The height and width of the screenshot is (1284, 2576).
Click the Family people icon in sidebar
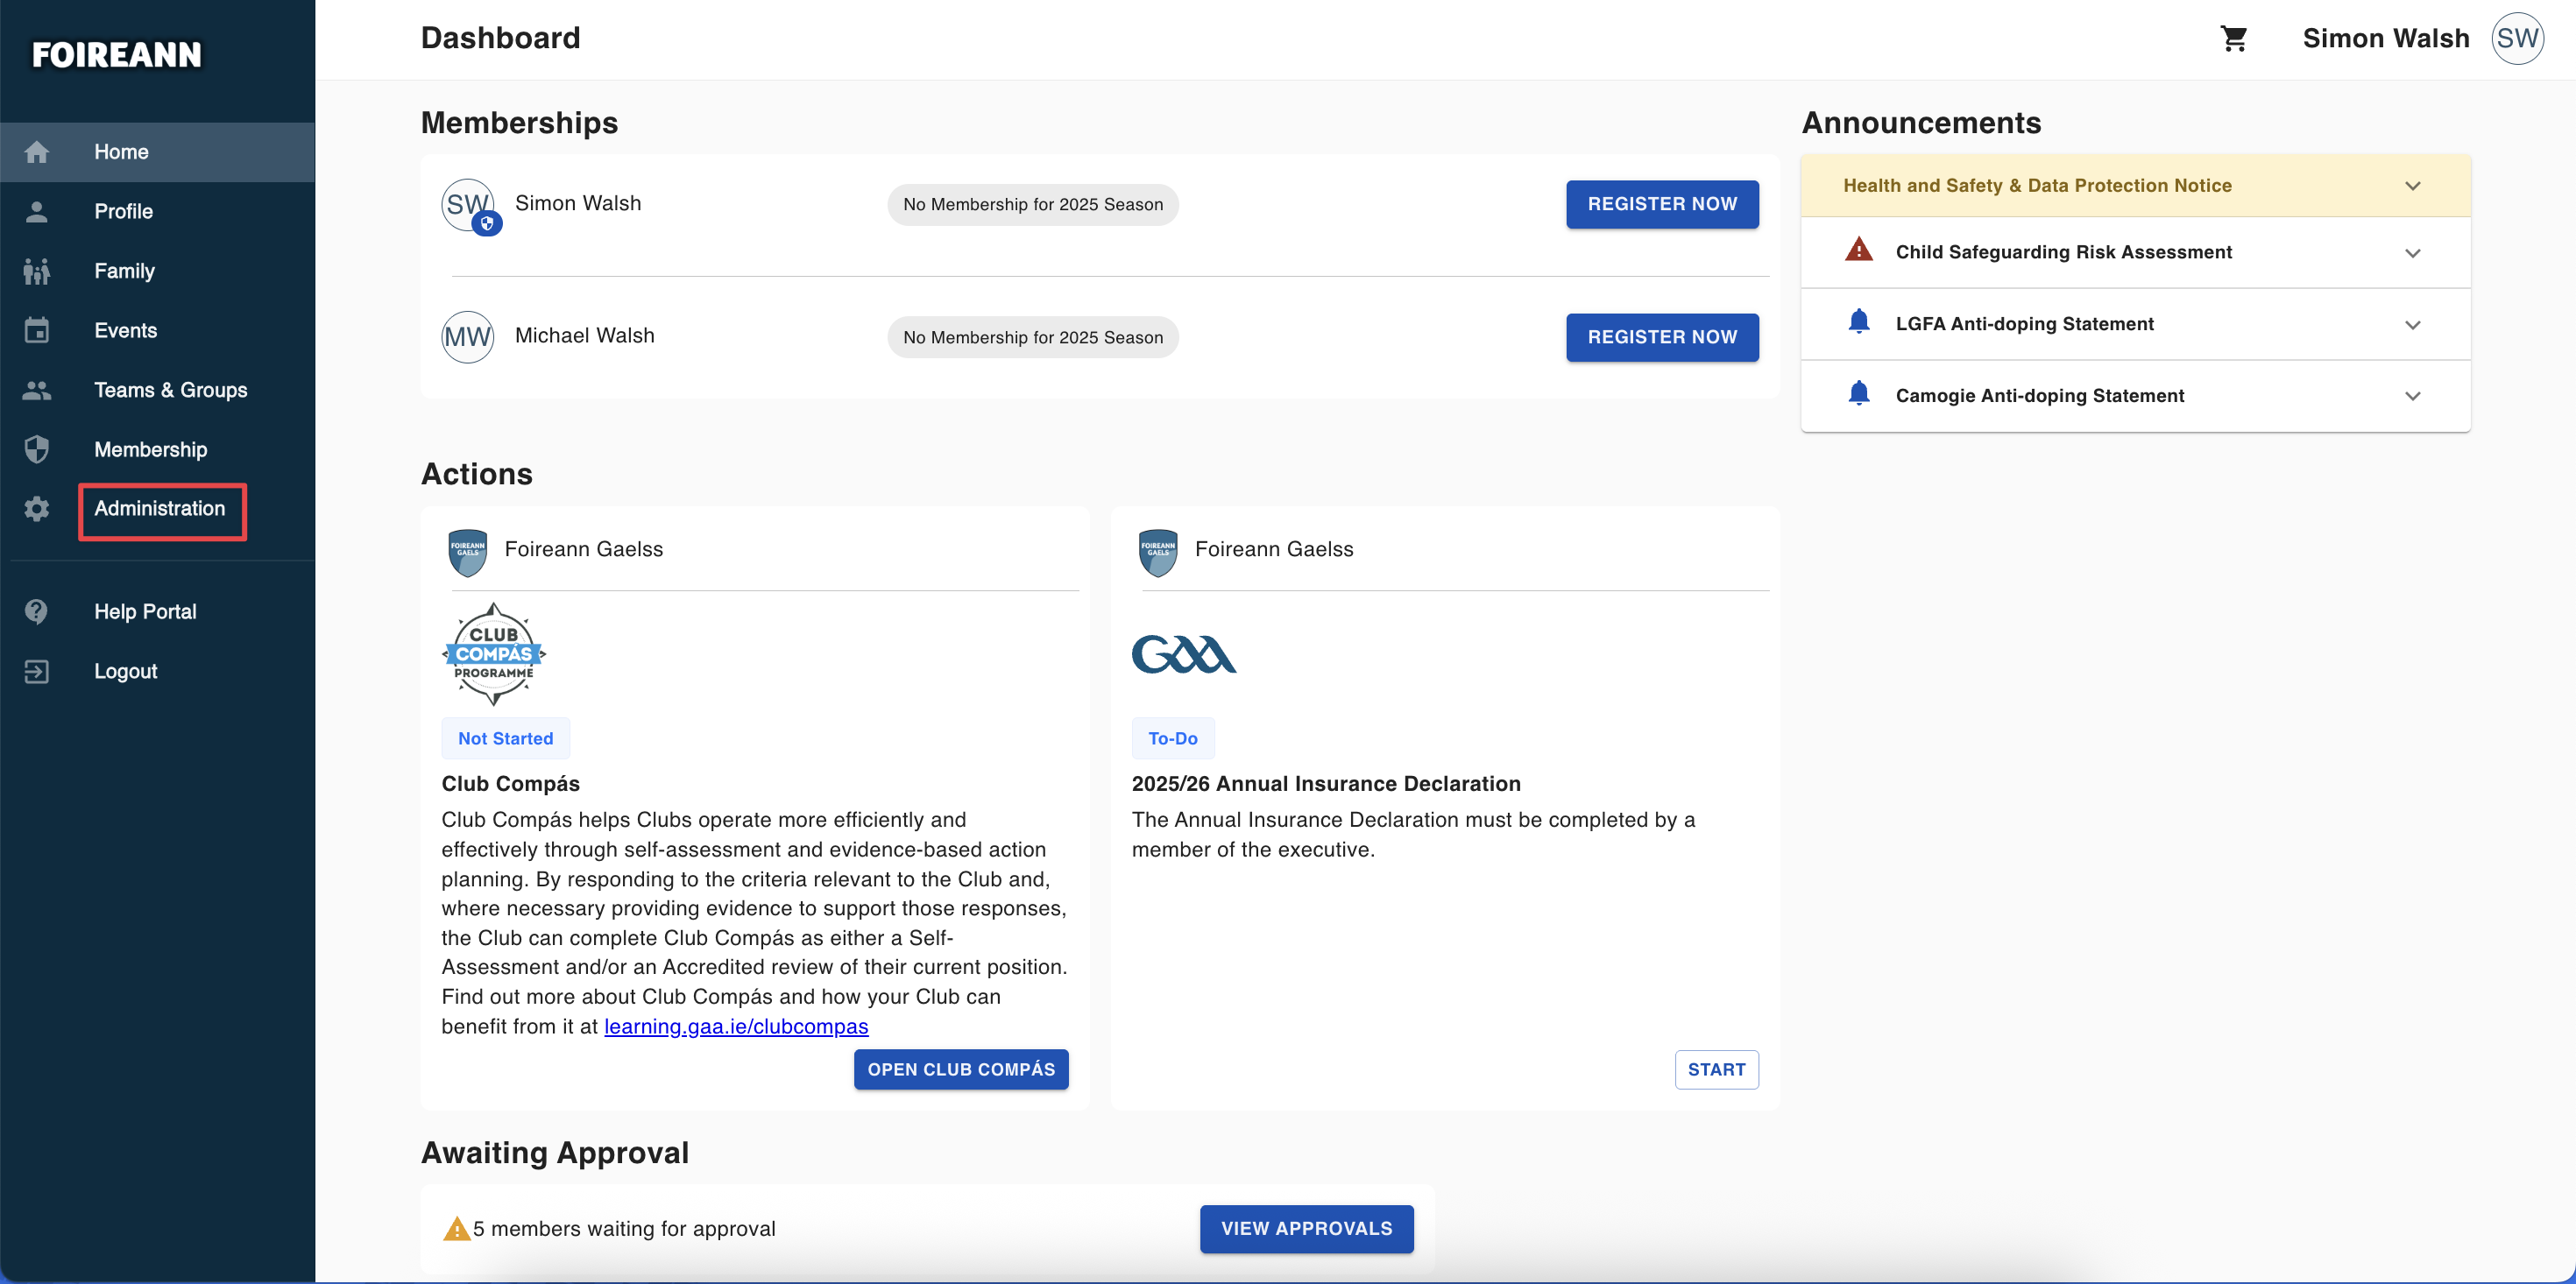click(x=37, y=271)
